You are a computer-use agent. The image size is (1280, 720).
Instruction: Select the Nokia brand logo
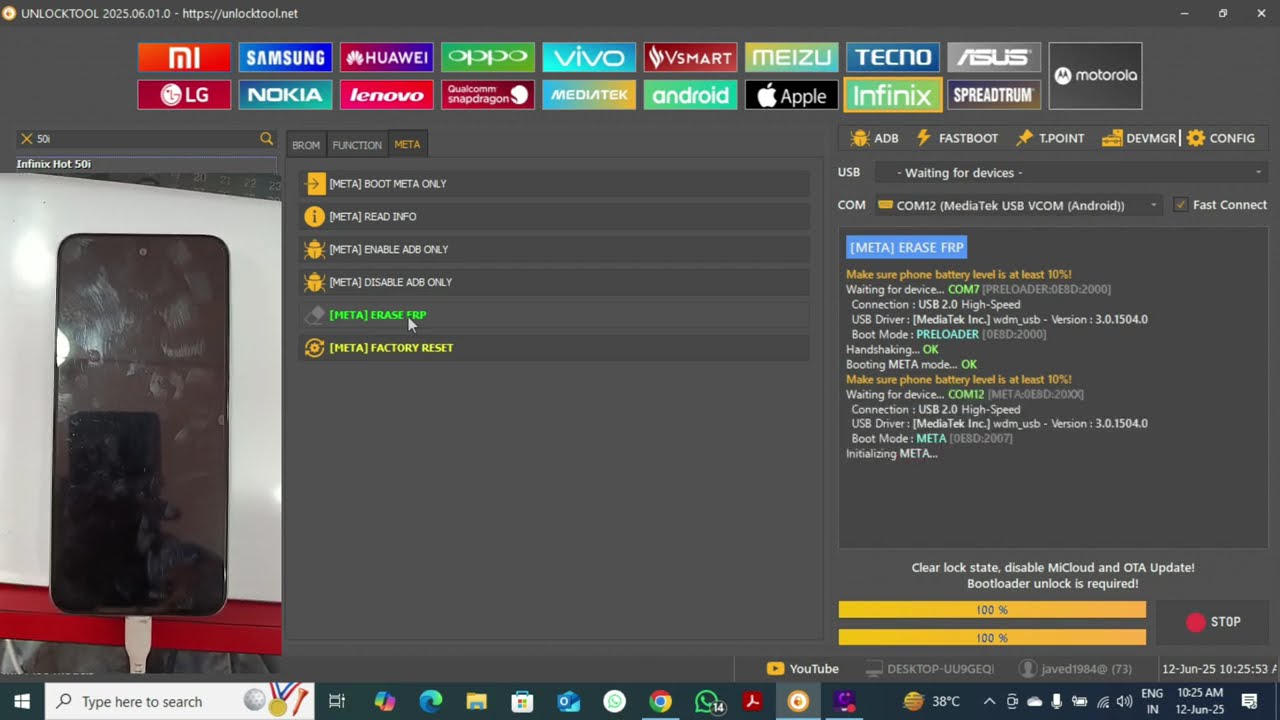285,95
